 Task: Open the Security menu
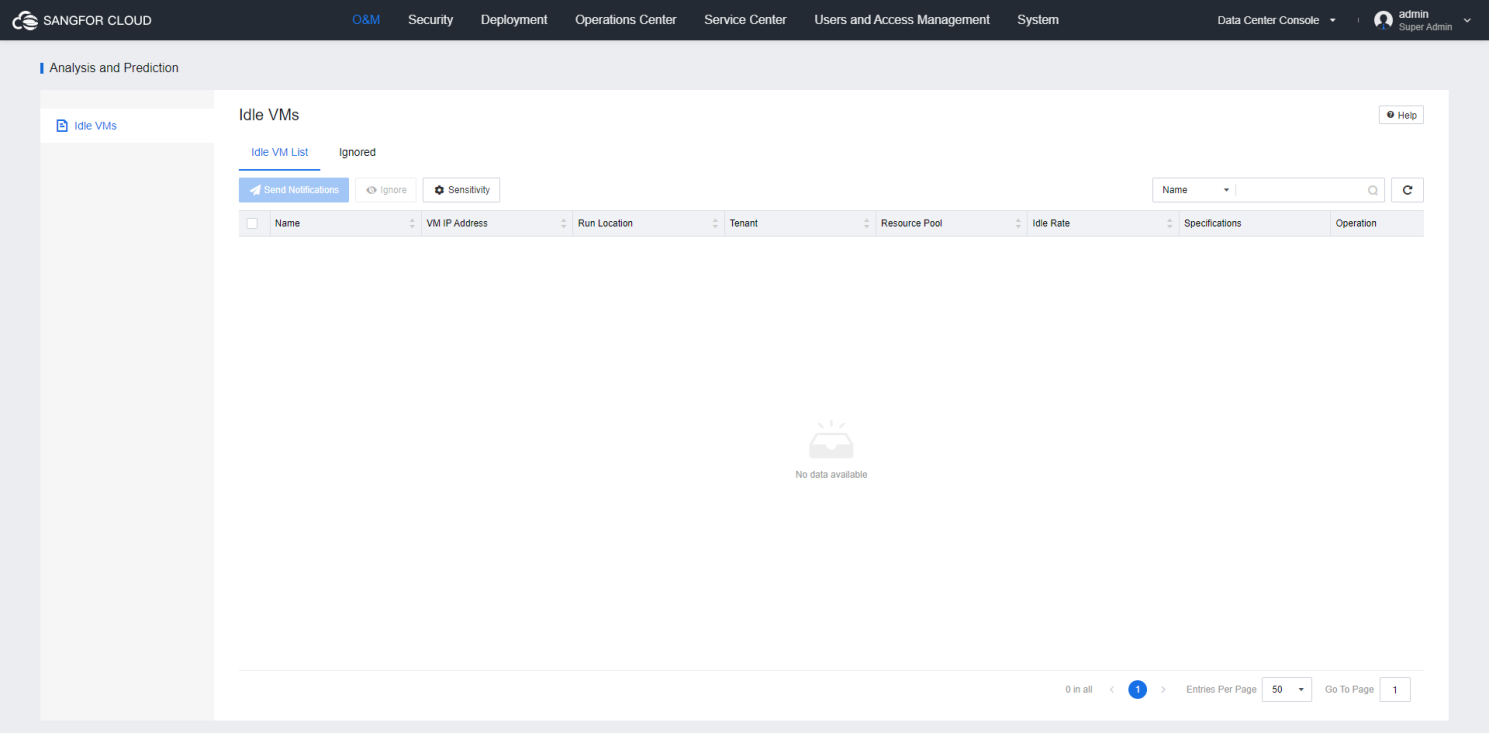(x=430, y=20)
